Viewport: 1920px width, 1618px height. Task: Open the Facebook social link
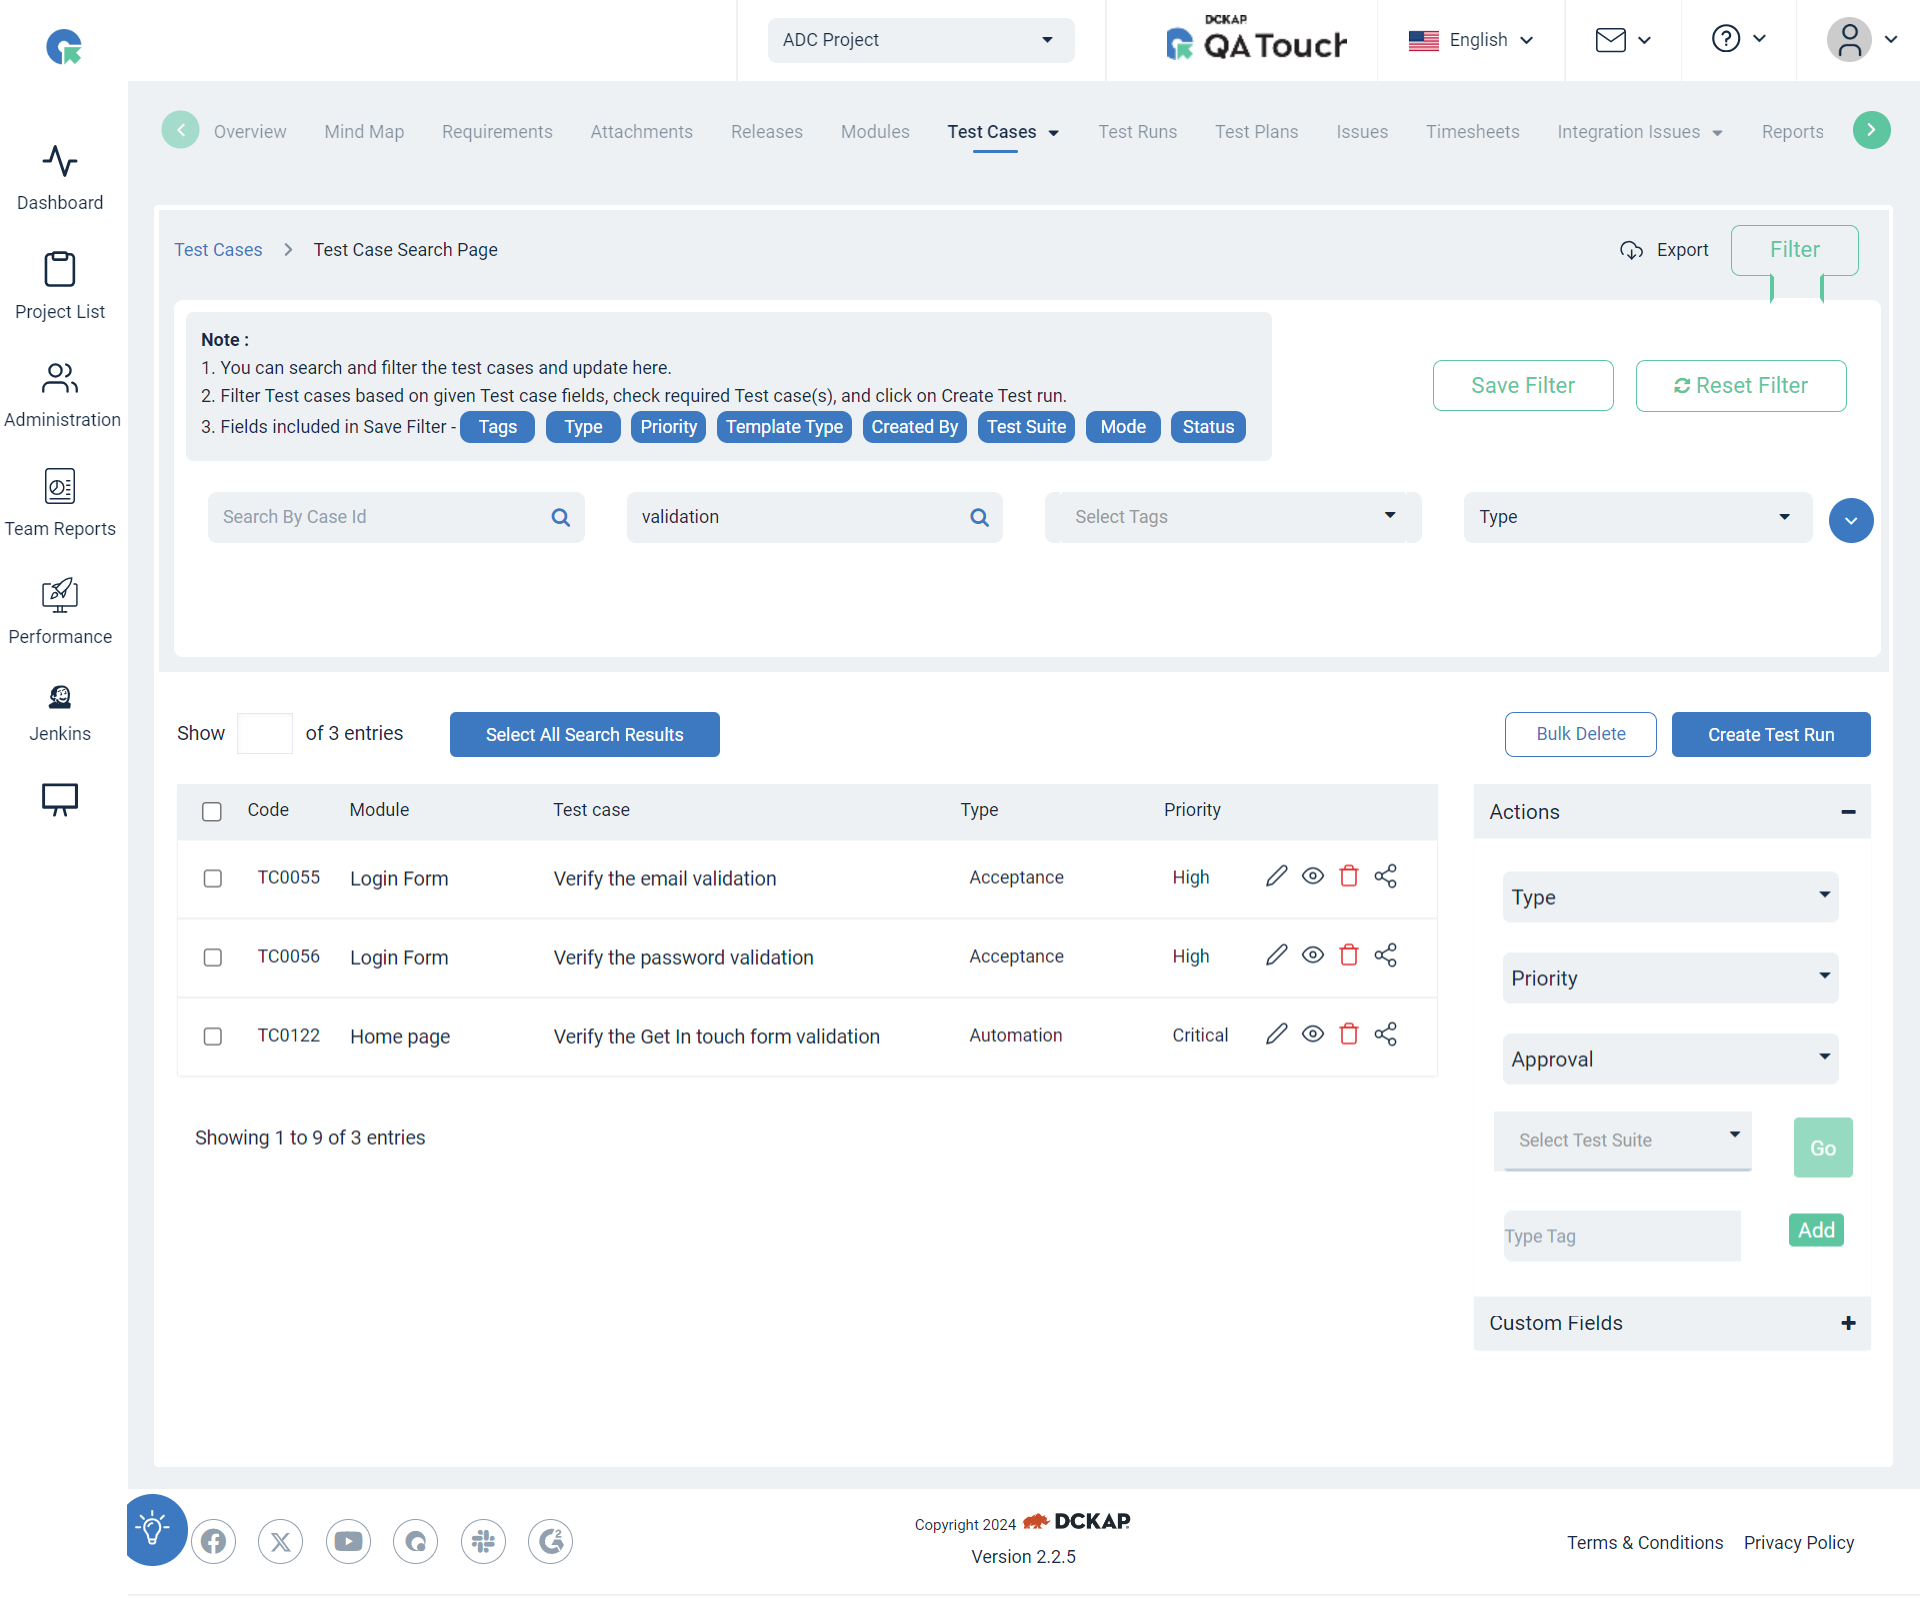(213, 1541)
